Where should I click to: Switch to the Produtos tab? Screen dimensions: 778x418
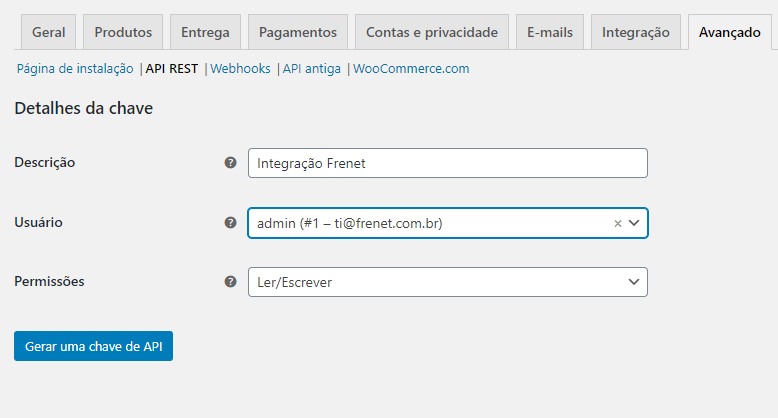pyautogui.click(x=123, y=32)
